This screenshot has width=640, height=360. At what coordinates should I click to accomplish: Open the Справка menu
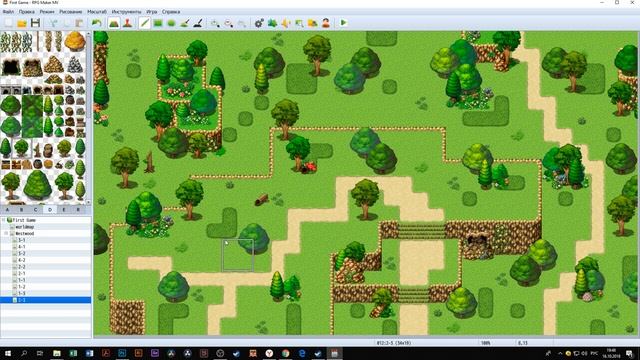[171, 12]
